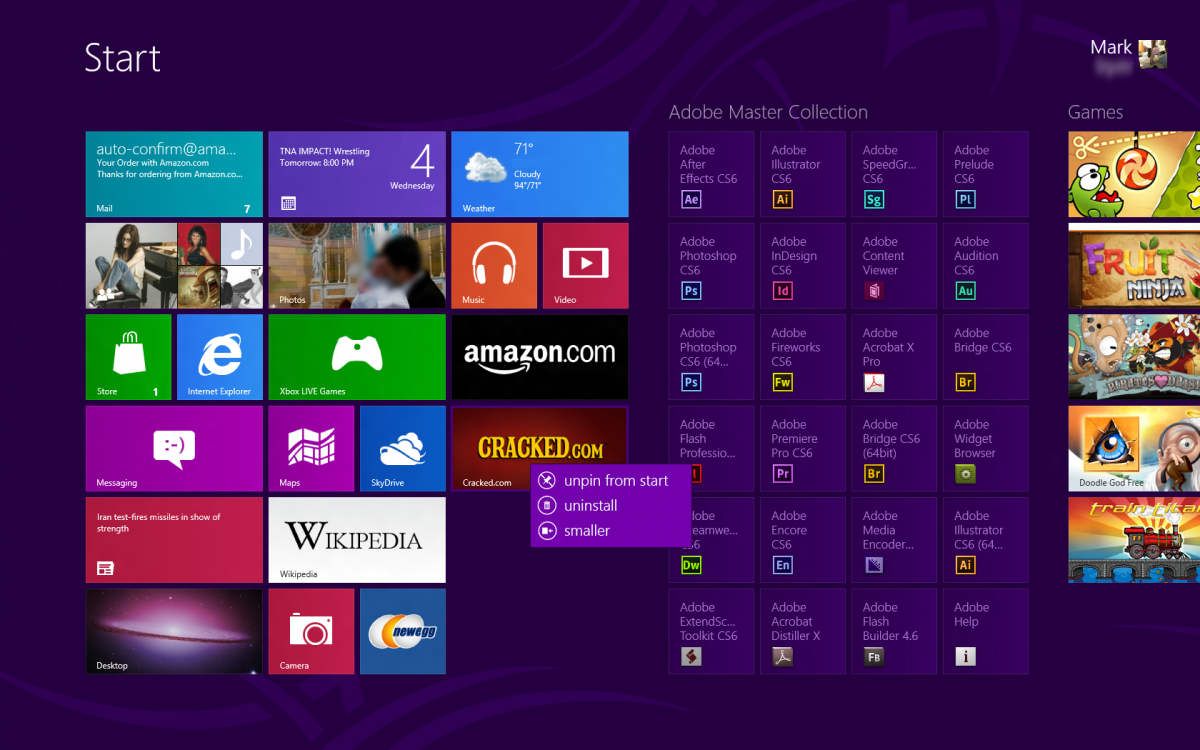The image size is (1200, 750).
Task: Open the Photos tile
Action: coord(357,266)
